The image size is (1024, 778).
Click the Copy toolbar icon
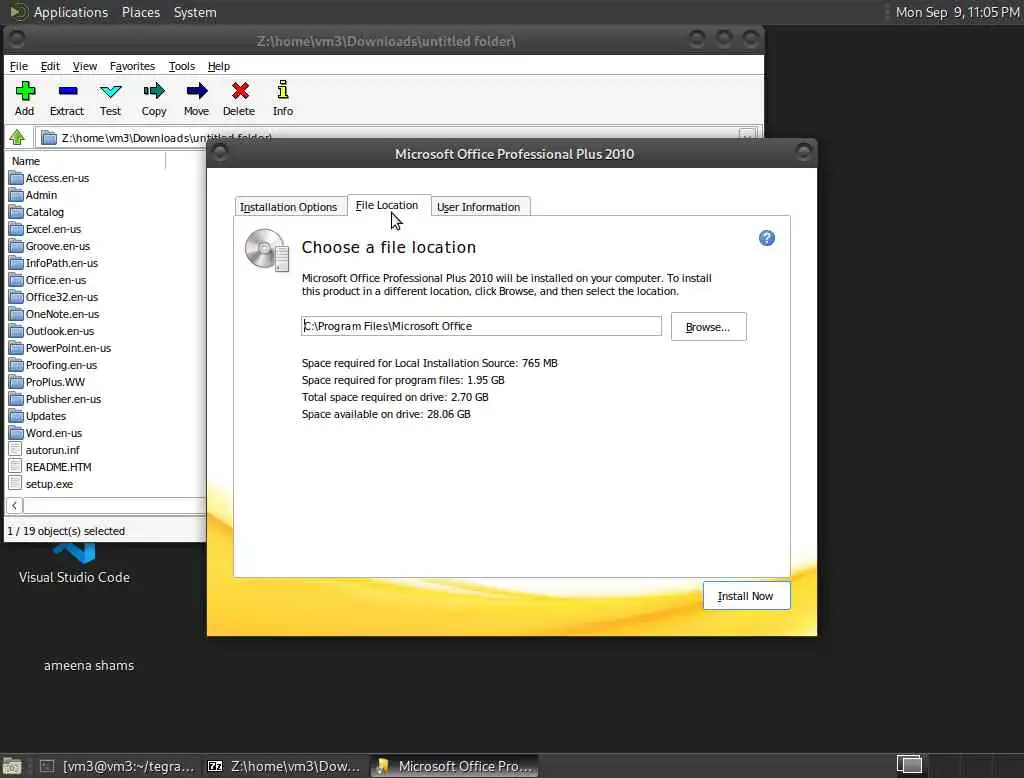click(x=154, y=91)
